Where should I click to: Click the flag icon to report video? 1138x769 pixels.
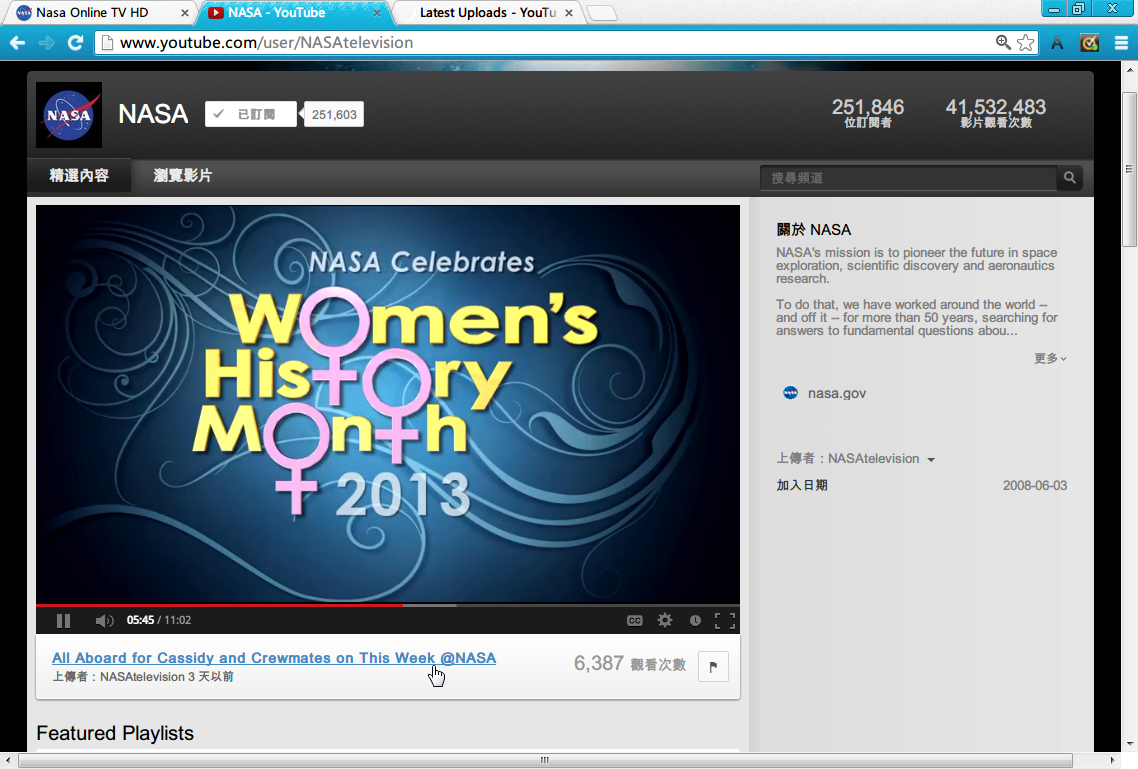coord(713,667)
